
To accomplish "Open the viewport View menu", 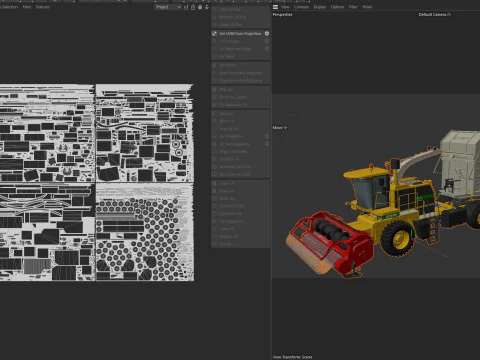I will pyautogui.click(x=285, y=7).
